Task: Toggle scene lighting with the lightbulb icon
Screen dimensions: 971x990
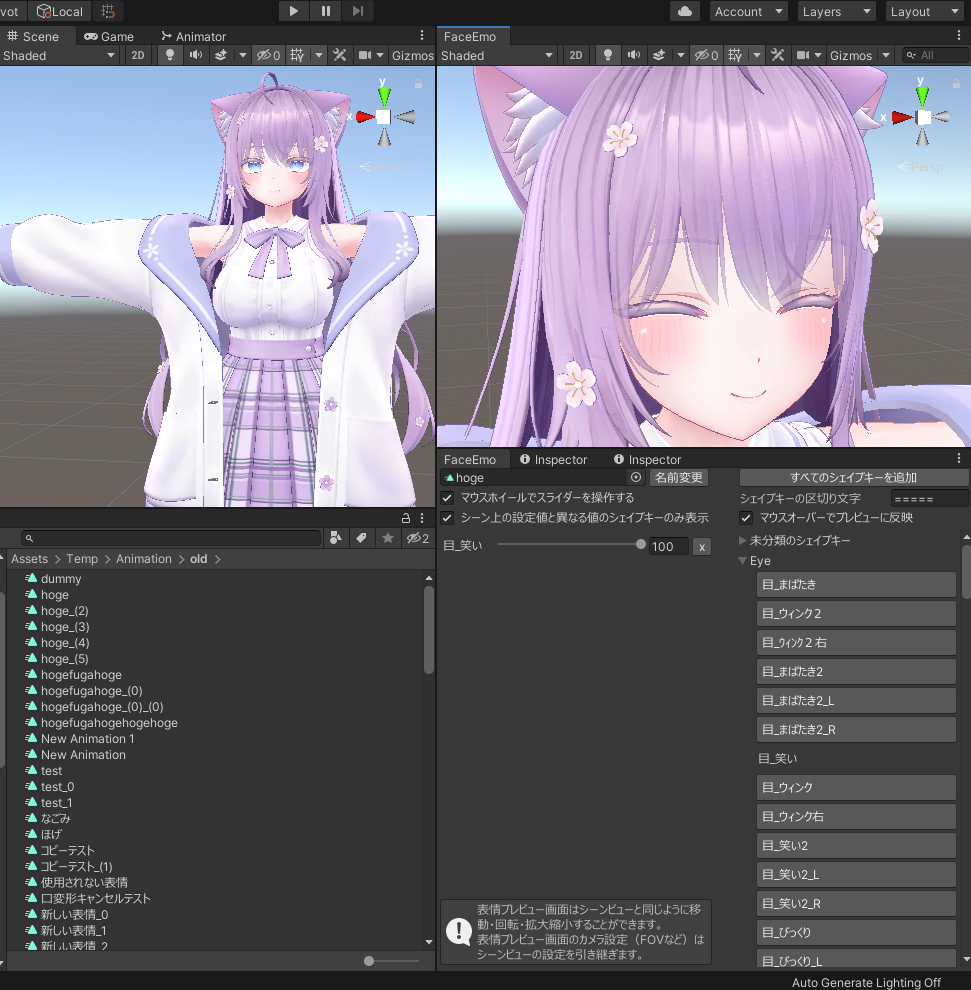Action: tap(172, 55)
